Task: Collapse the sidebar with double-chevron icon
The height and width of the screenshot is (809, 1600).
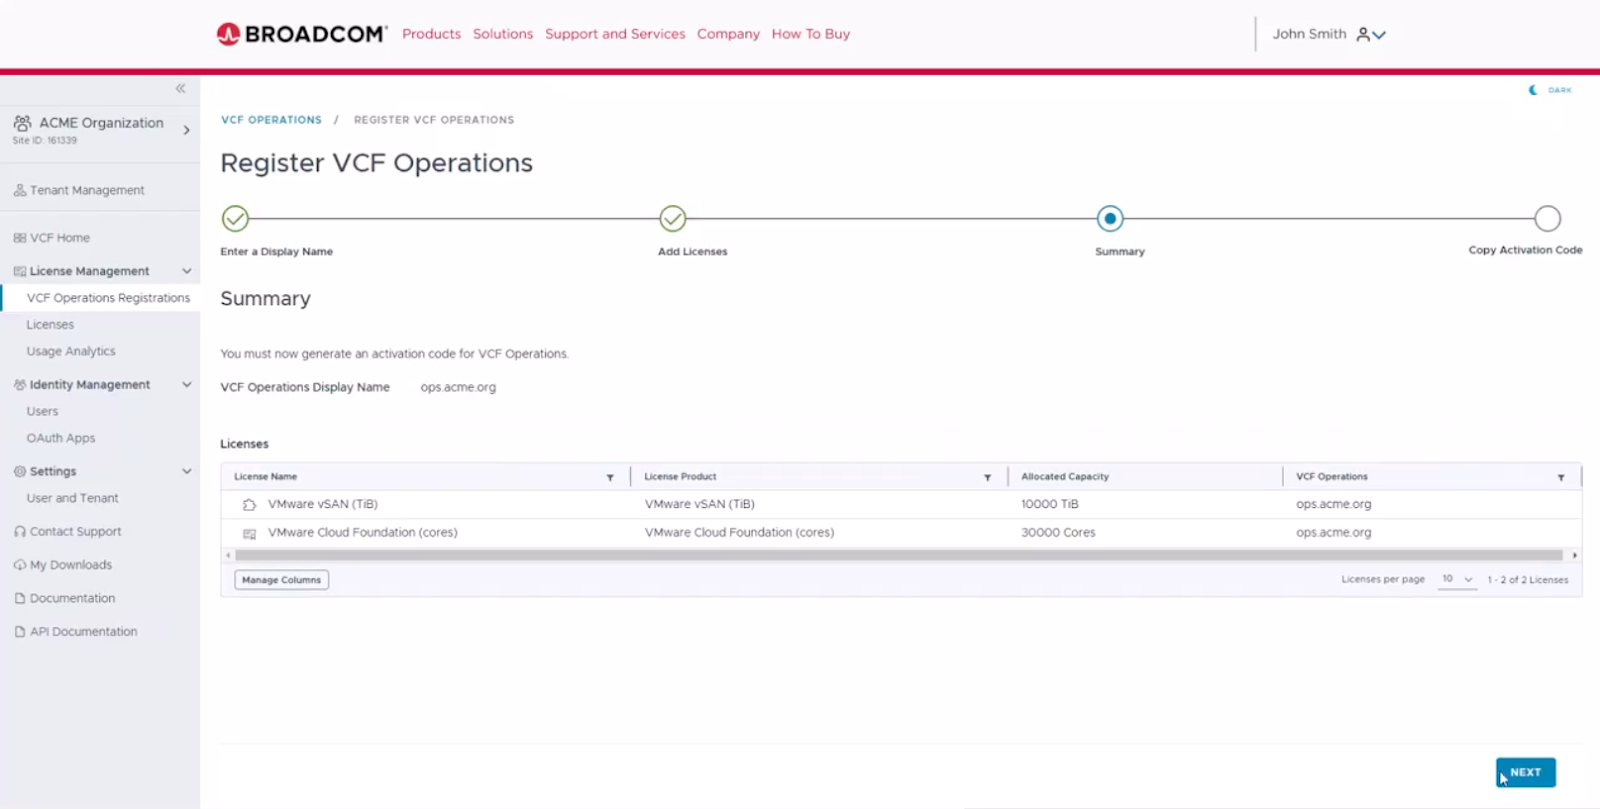Action: [x=181, y=89]
